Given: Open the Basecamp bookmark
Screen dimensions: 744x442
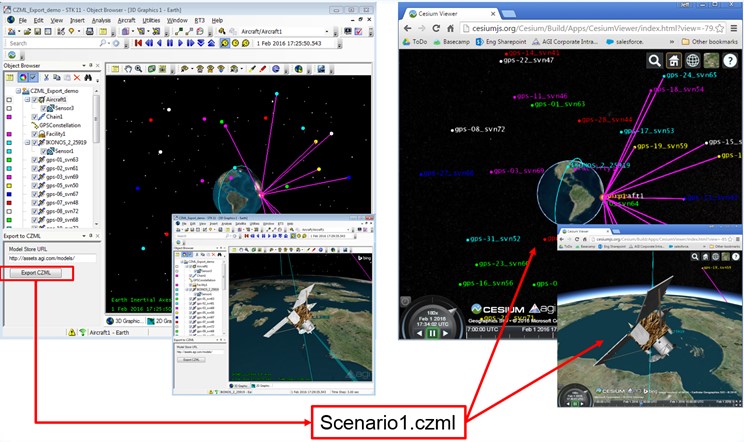Looking at the screenshot, I should point(451,42).
